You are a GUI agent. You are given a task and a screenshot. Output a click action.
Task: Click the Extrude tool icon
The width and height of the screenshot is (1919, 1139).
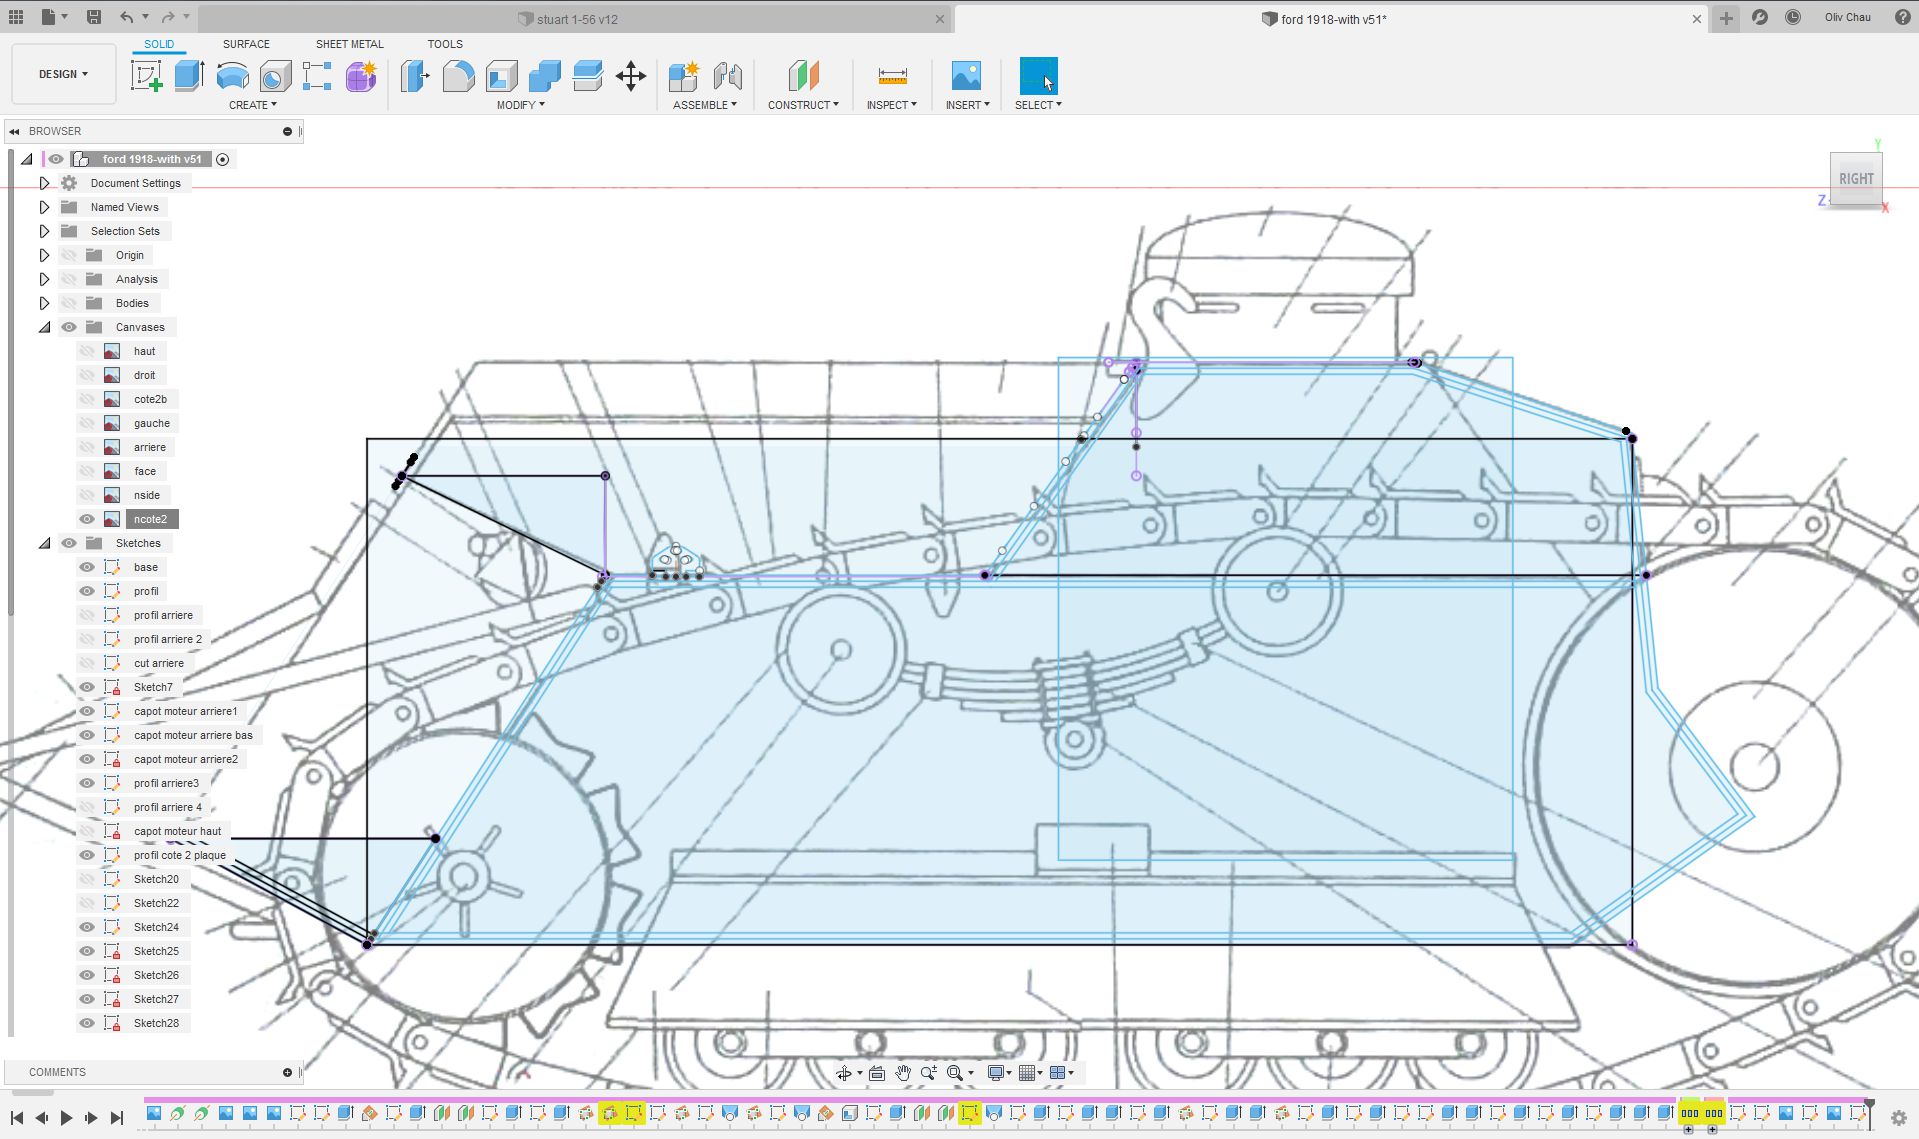click(189, 76)
